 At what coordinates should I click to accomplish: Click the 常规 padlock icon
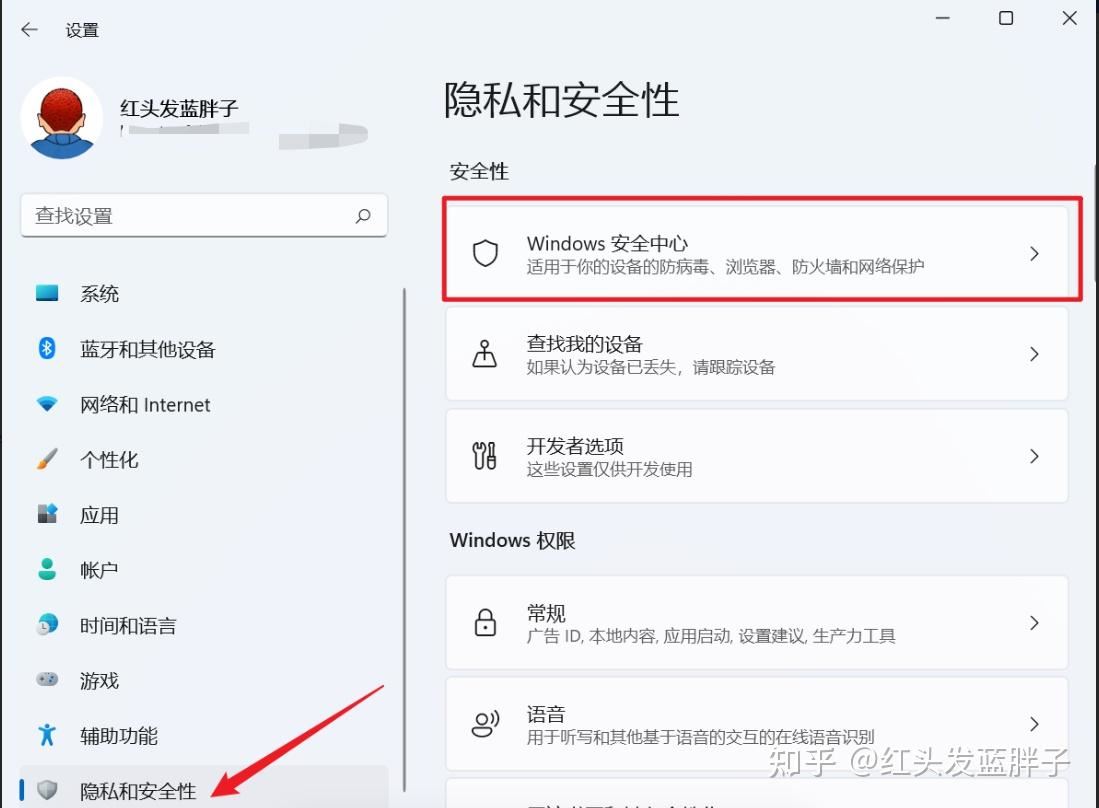(x=485, y=623)
